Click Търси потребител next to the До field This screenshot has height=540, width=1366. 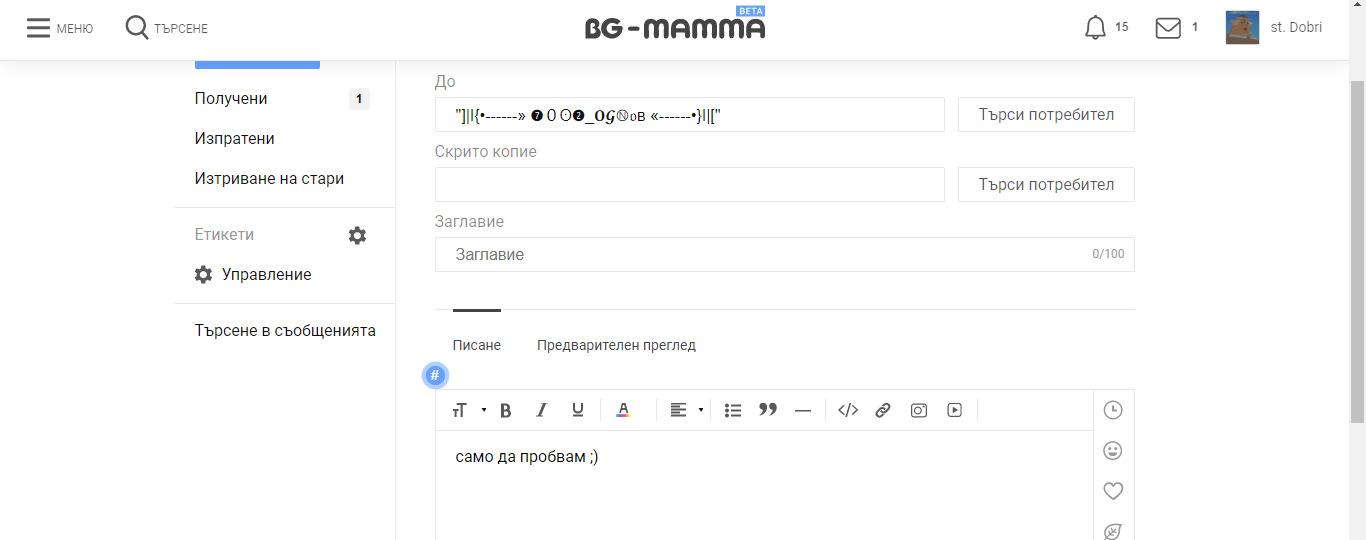coord(1046,115)
